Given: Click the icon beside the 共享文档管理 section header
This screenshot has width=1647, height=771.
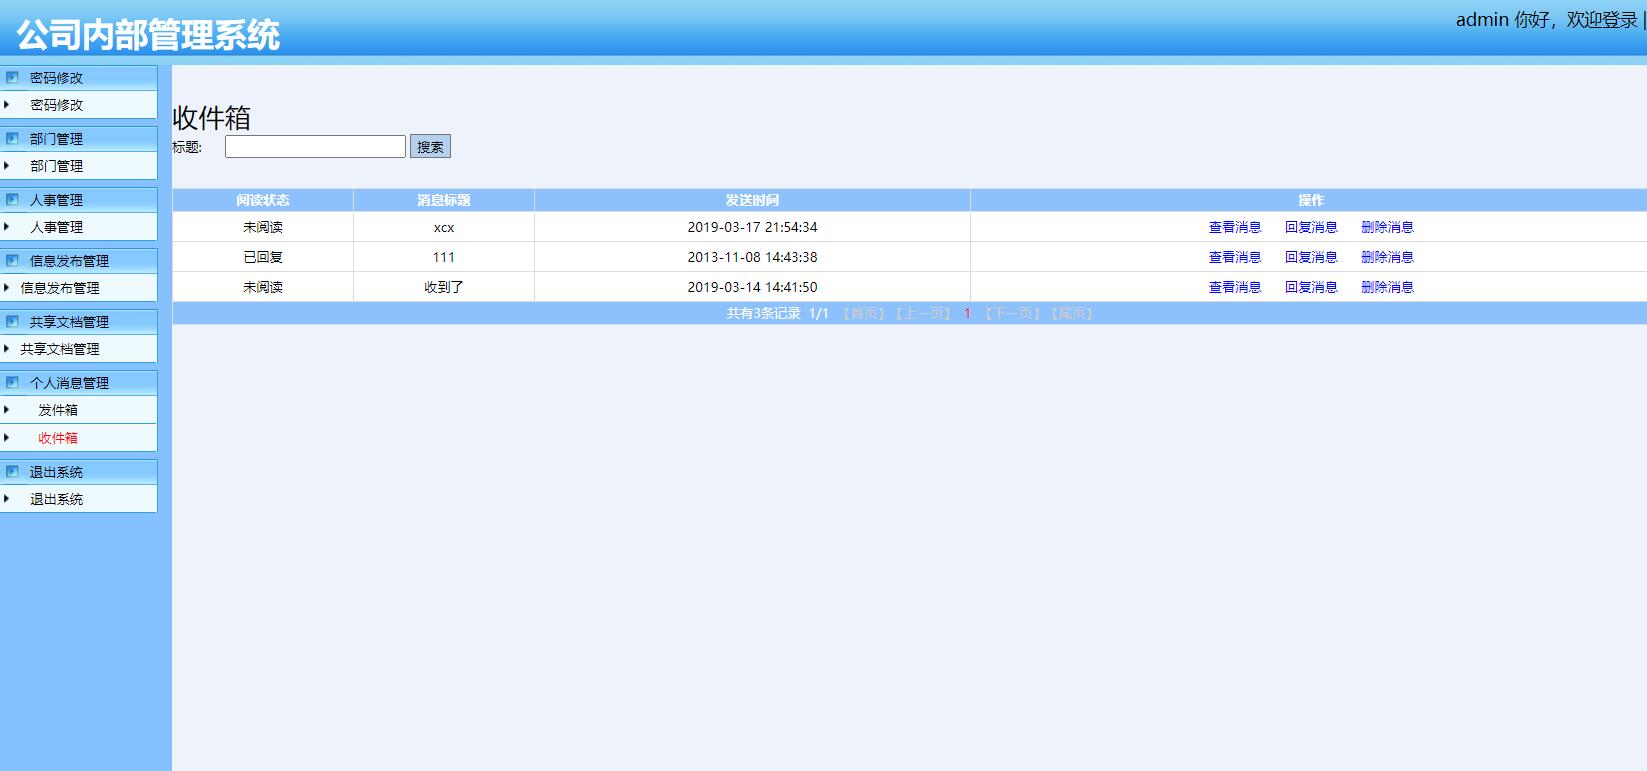Looking at the screenshot, I should (12, 321).
